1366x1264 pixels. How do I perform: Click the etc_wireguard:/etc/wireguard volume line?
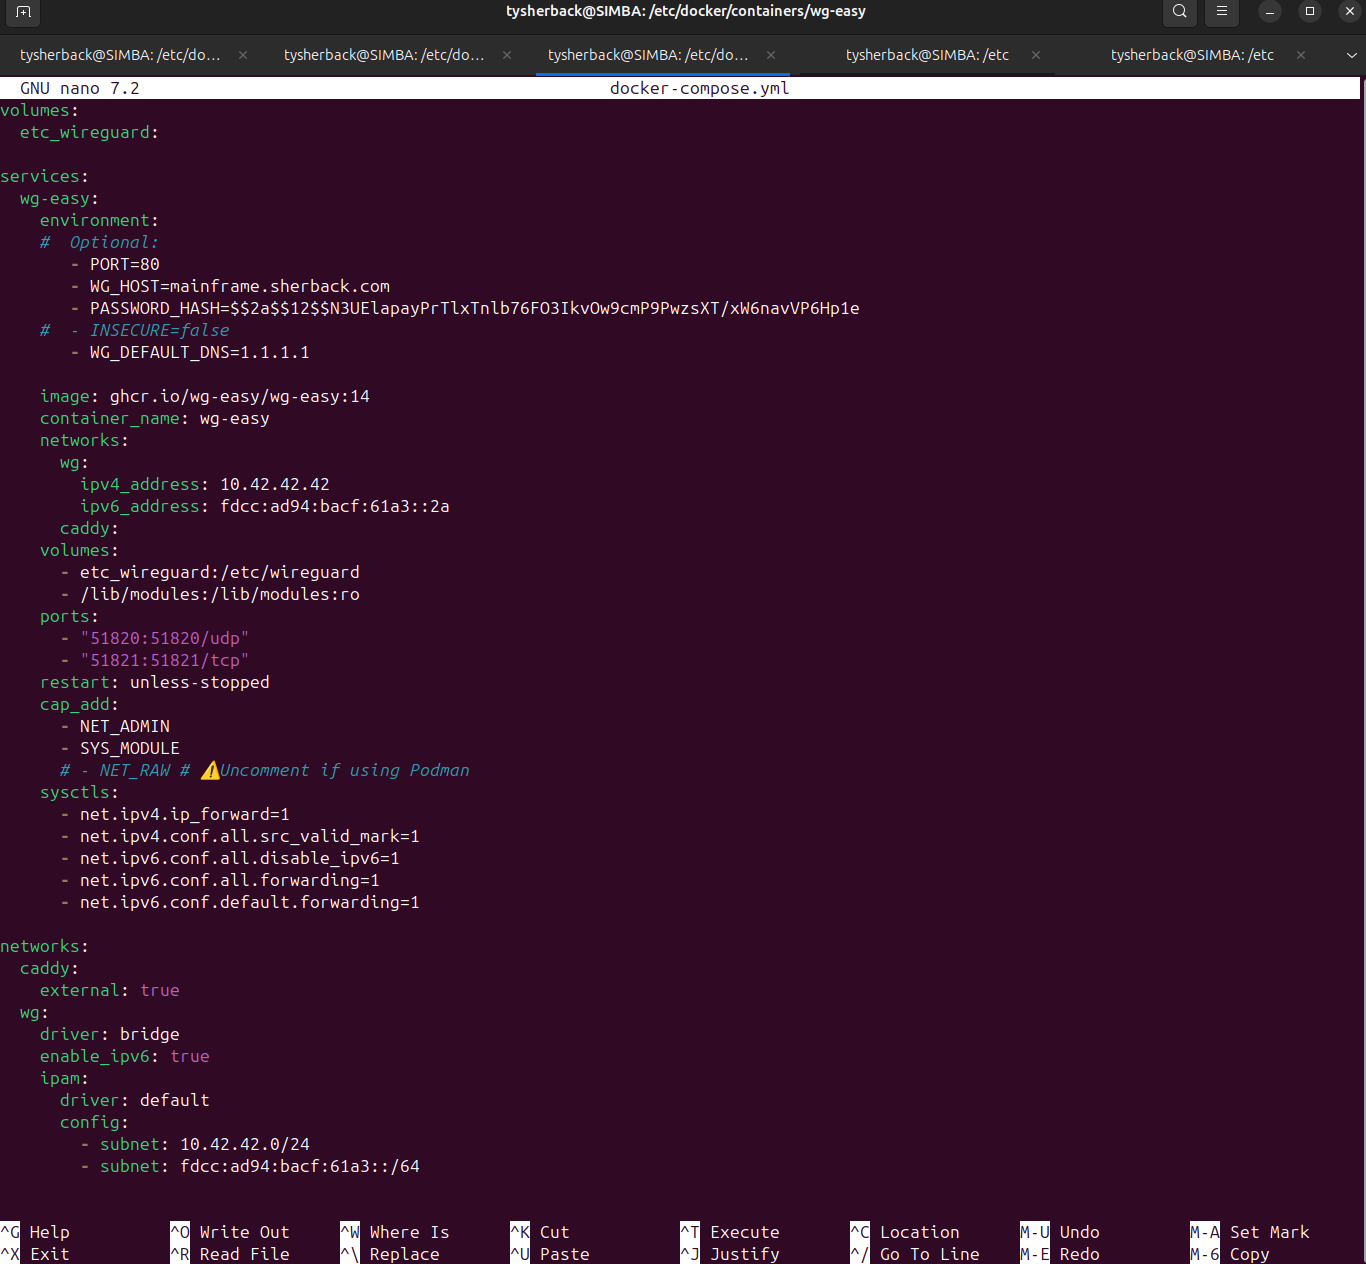tap(210, 572)
